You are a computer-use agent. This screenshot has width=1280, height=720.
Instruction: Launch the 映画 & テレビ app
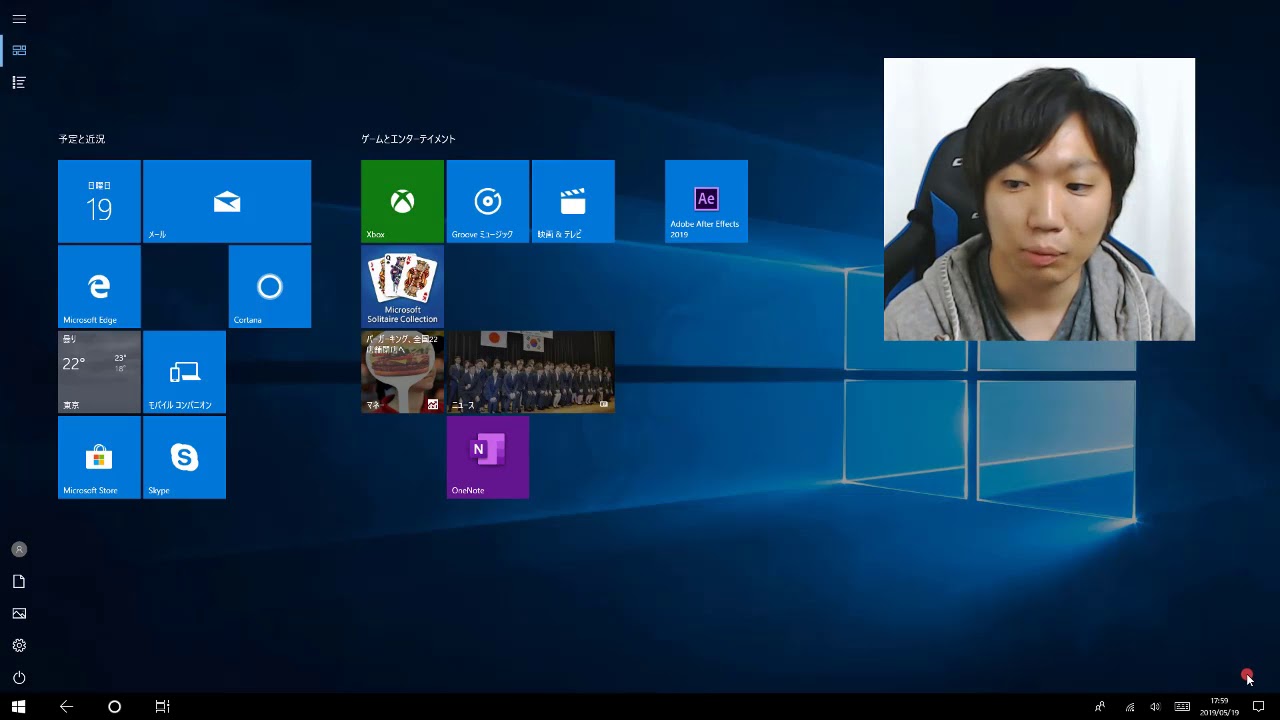[x=573, y=200]
